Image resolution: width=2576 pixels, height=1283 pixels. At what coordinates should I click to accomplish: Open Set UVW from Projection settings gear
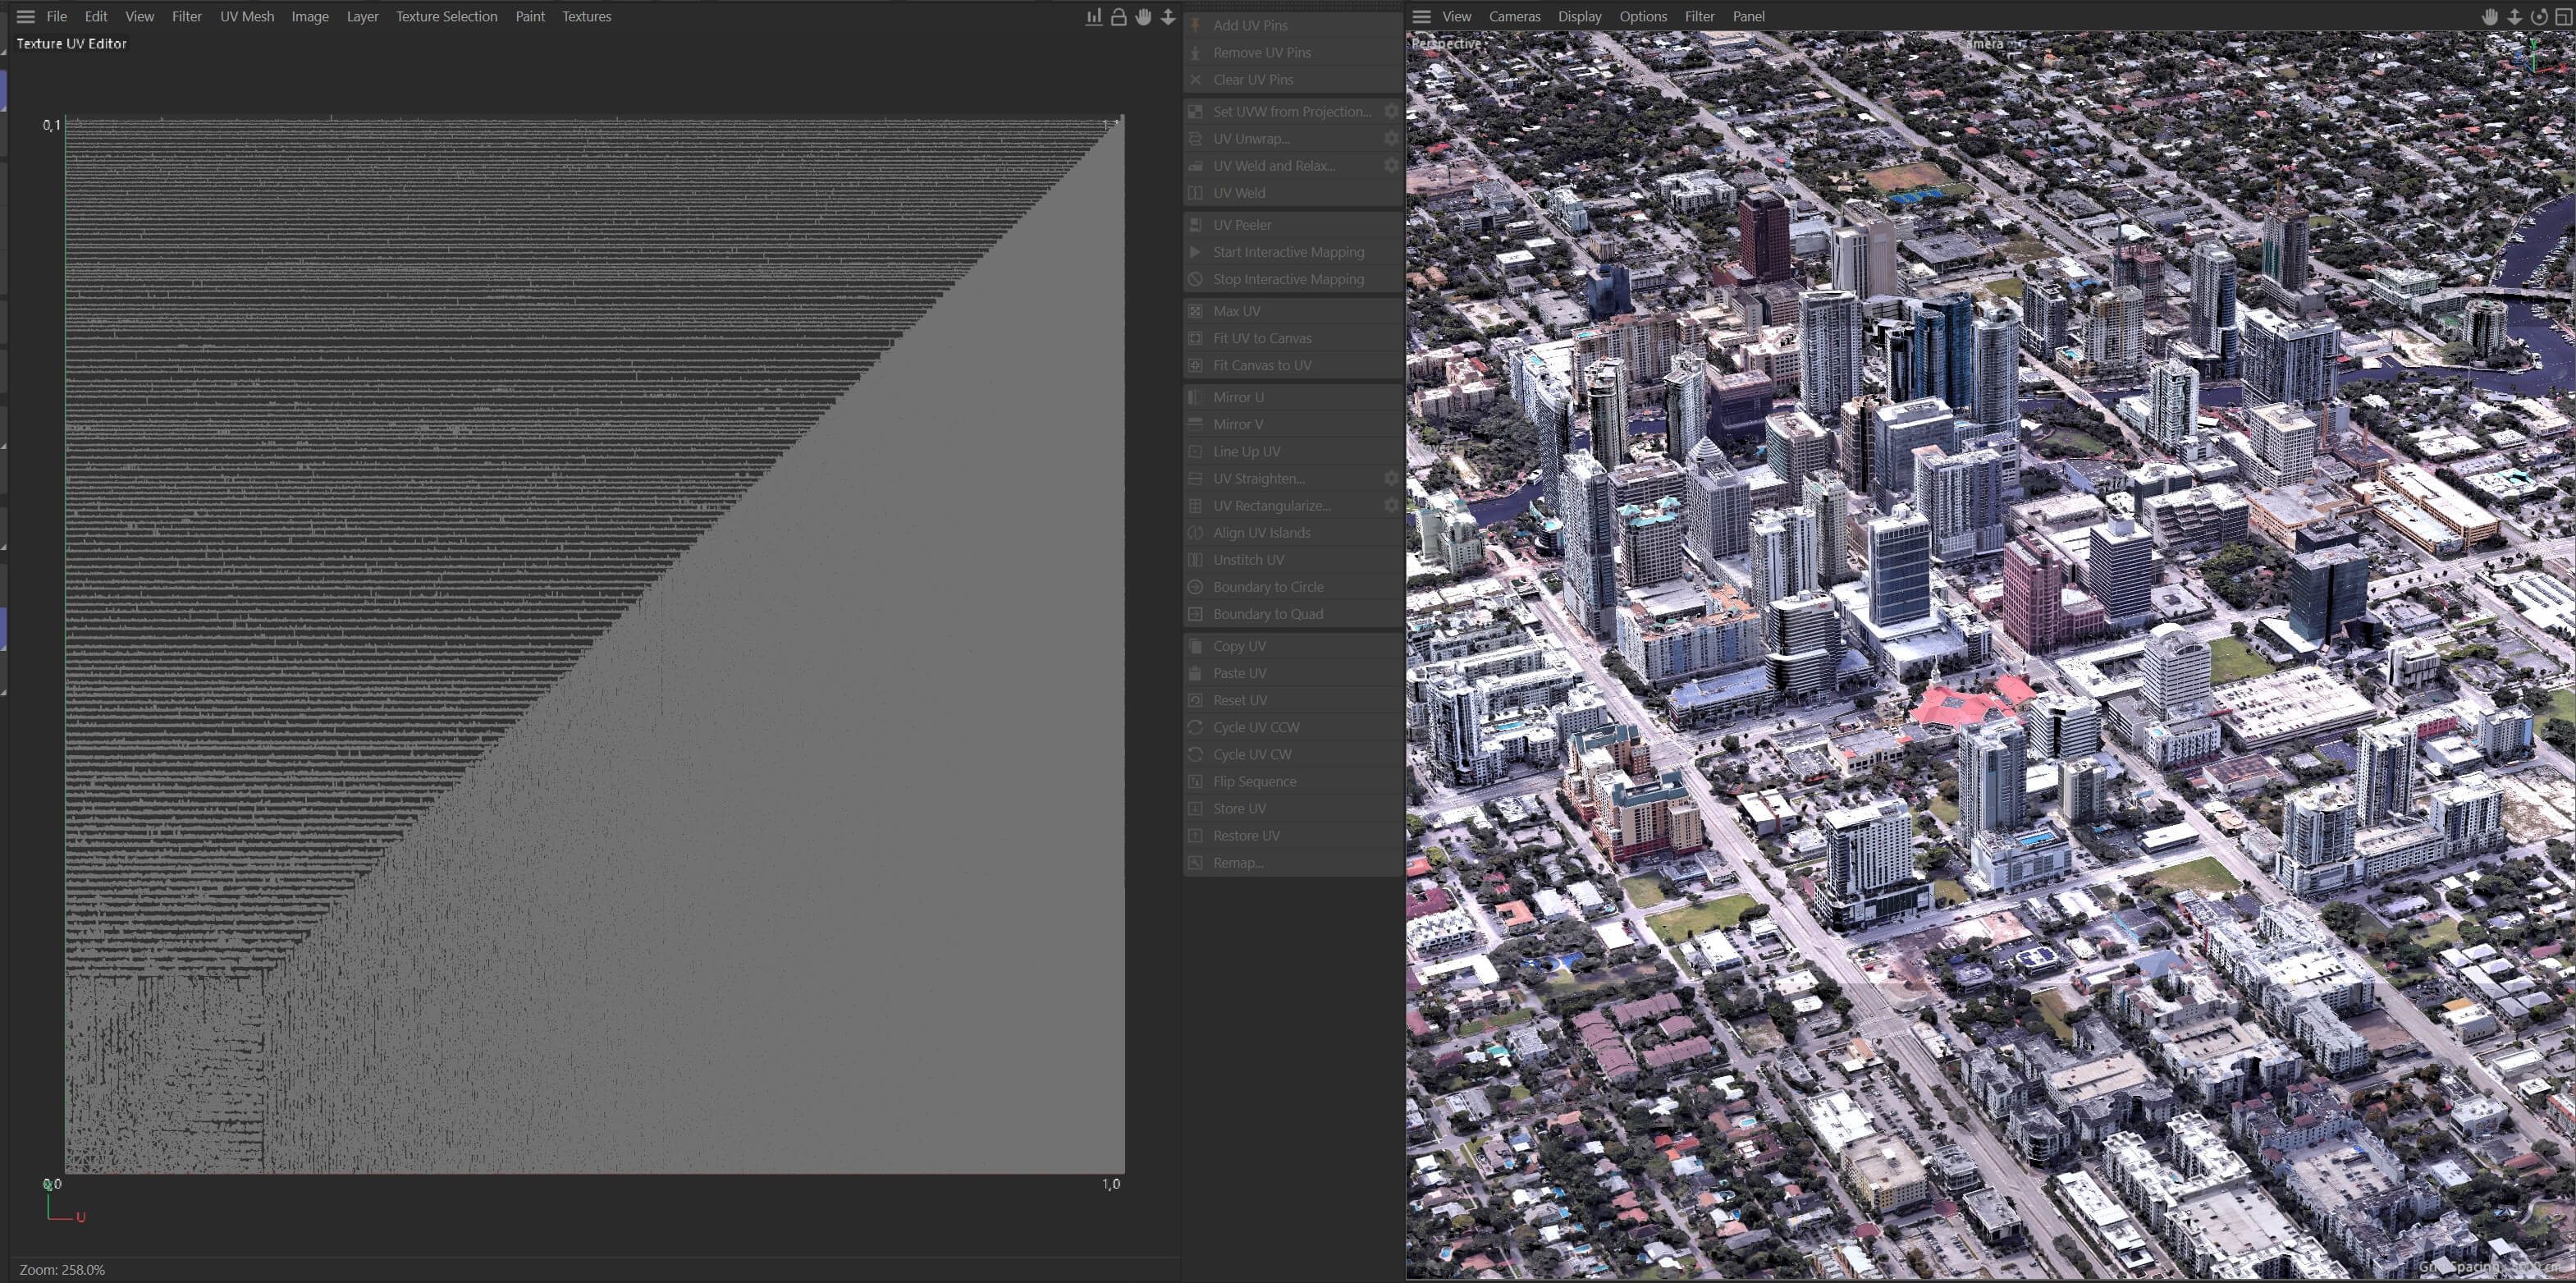(1390, 111)
